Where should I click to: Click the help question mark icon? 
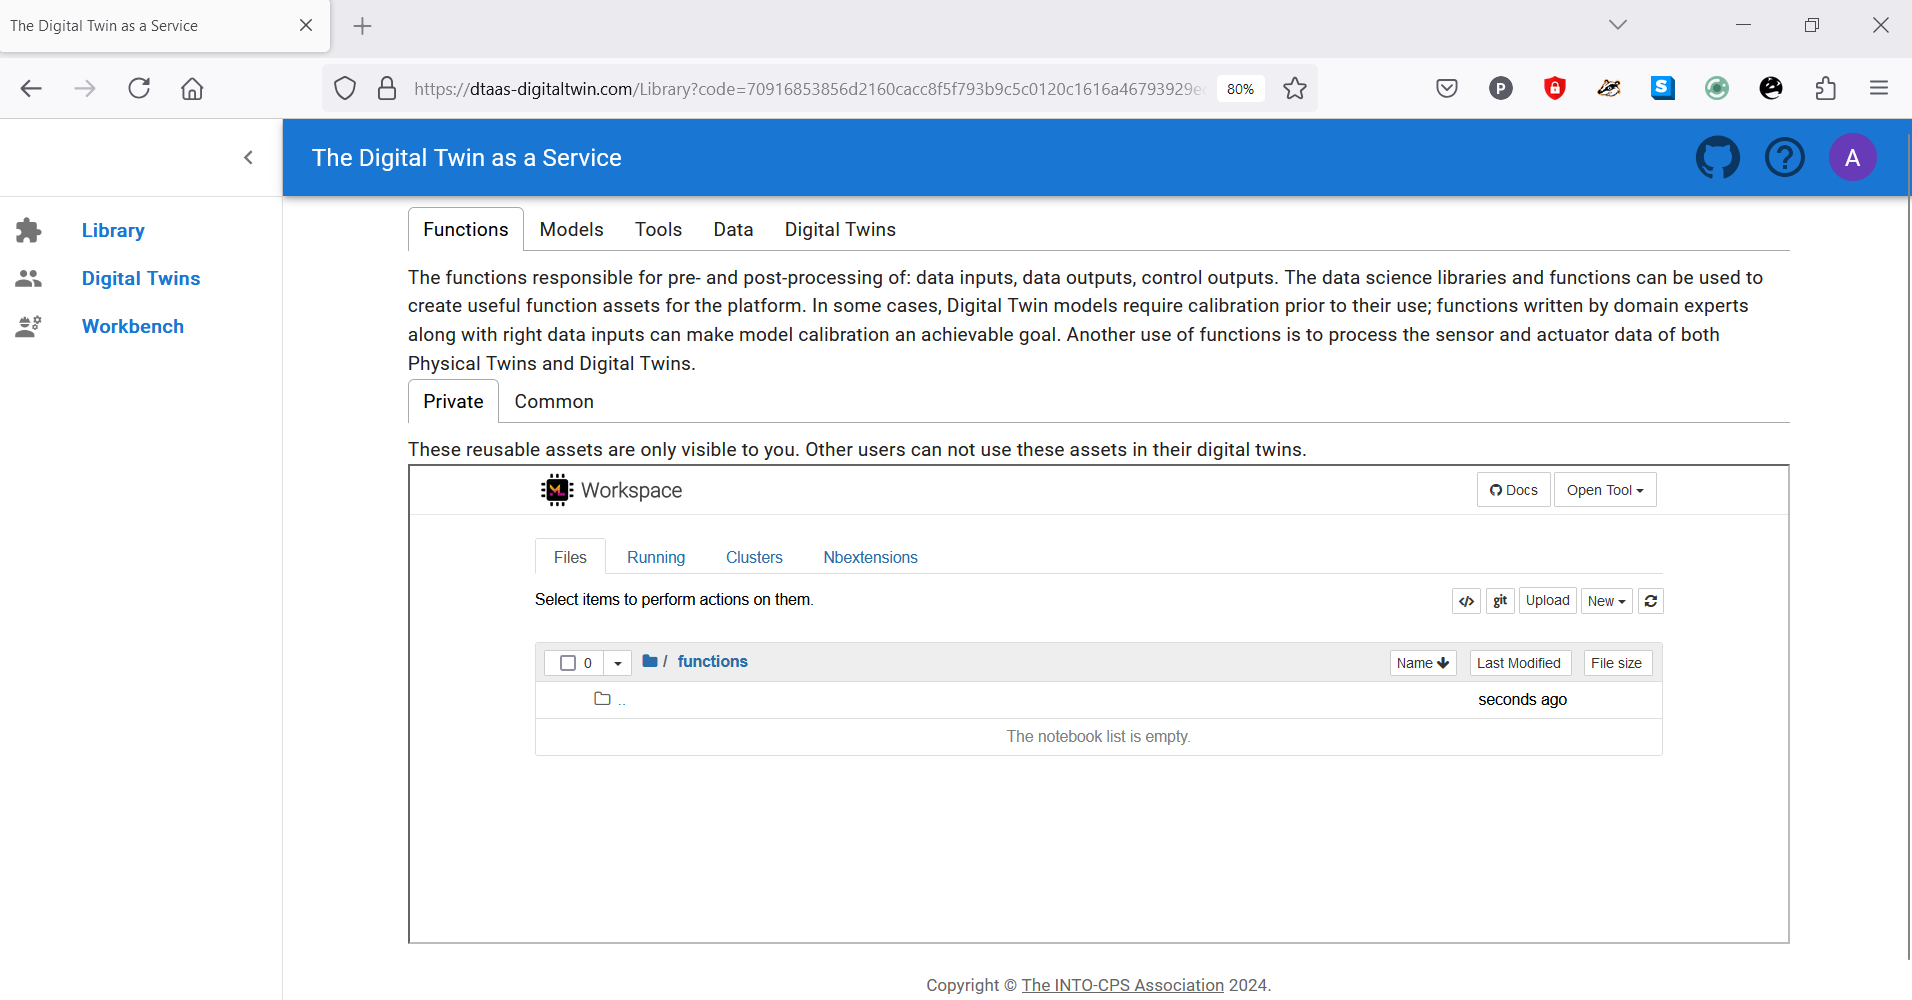point(1784,158)
